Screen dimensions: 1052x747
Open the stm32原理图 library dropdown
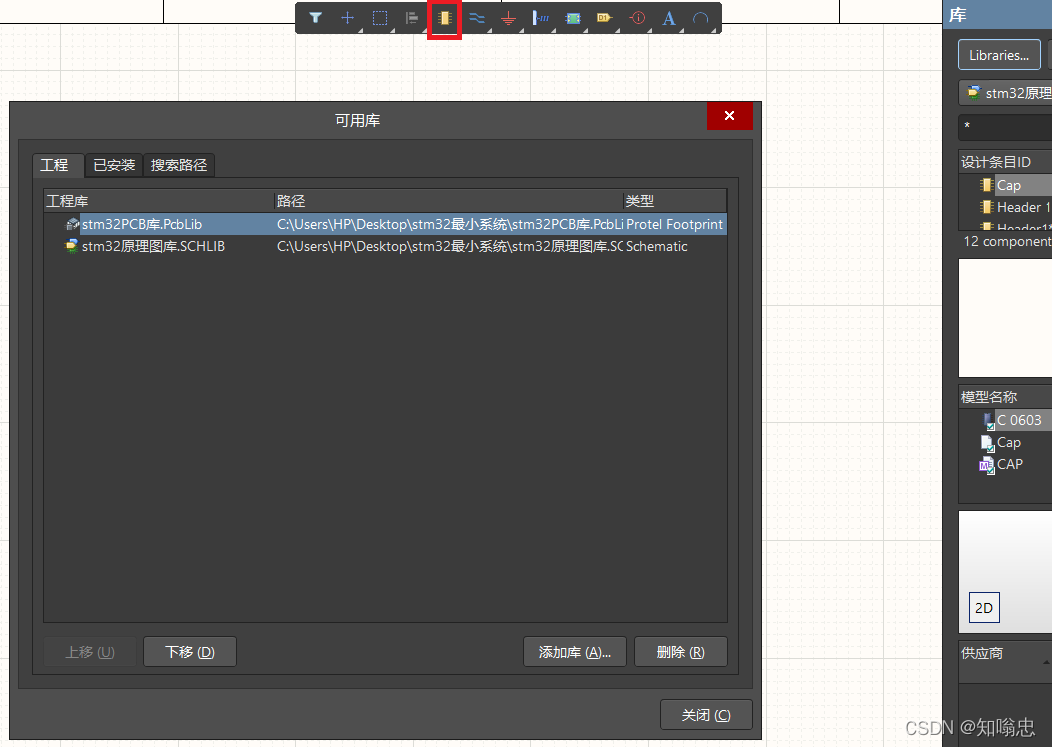click(x=1005, y=93)
